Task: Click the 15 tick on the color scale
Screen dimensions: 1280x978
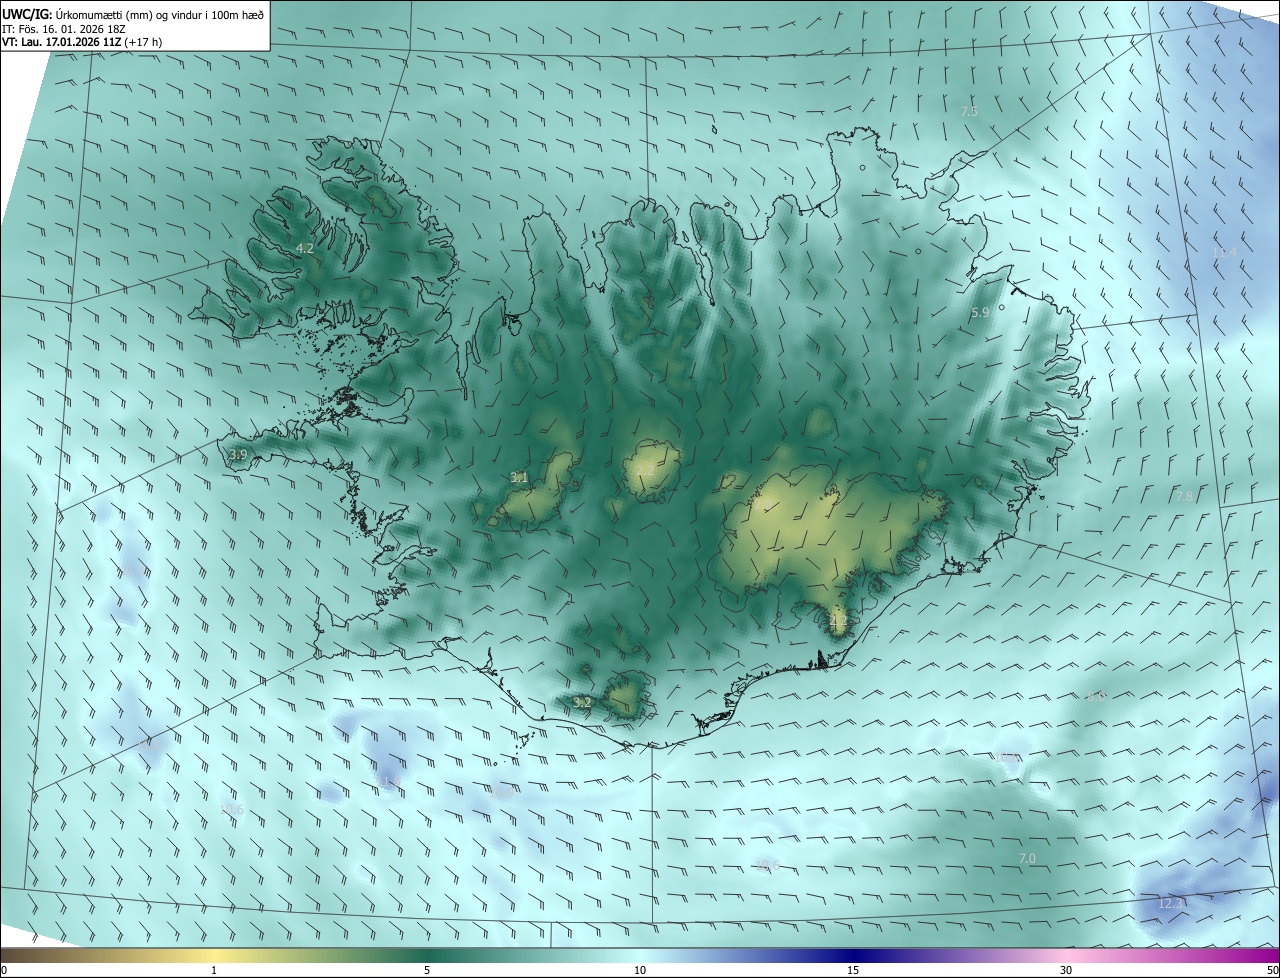Action: click(x=853, y=970)
